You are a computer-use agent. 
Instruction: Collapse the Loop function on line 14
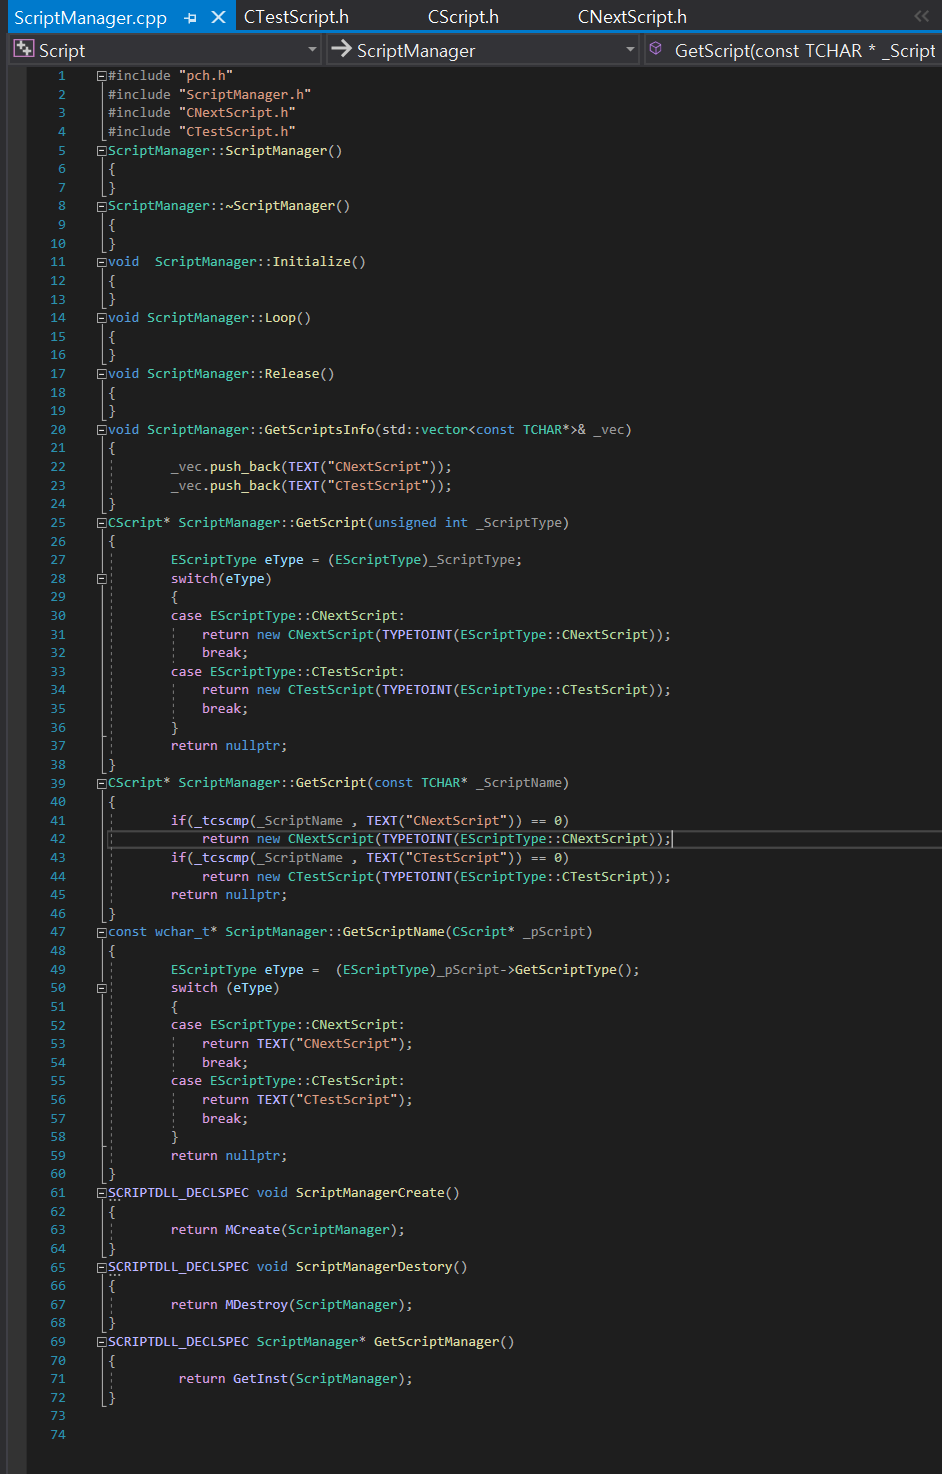tap(101, 318)
